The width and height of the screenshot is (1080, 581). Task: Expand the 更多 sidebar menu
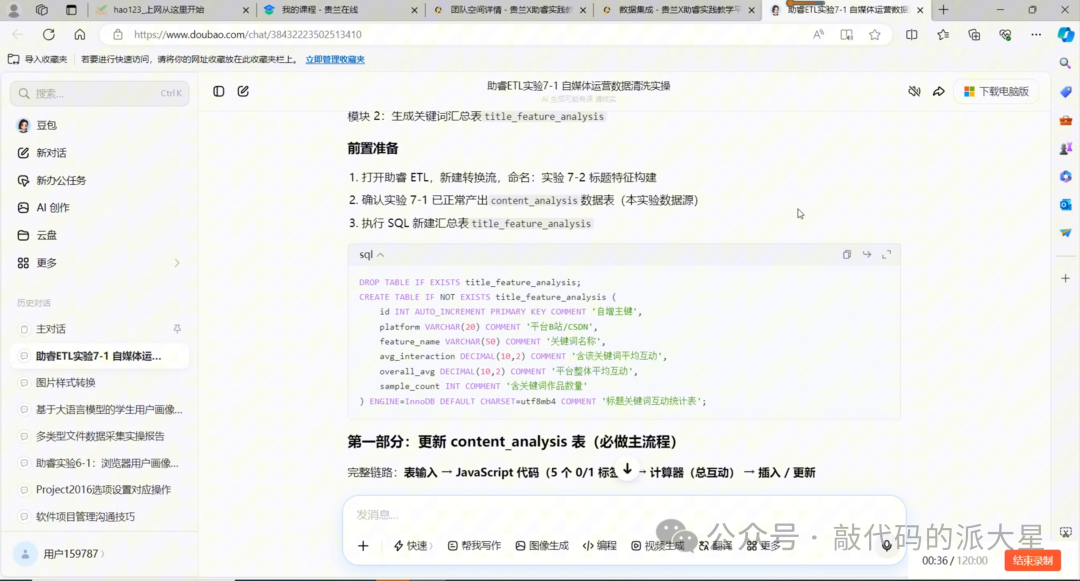(x=99, y=262)
